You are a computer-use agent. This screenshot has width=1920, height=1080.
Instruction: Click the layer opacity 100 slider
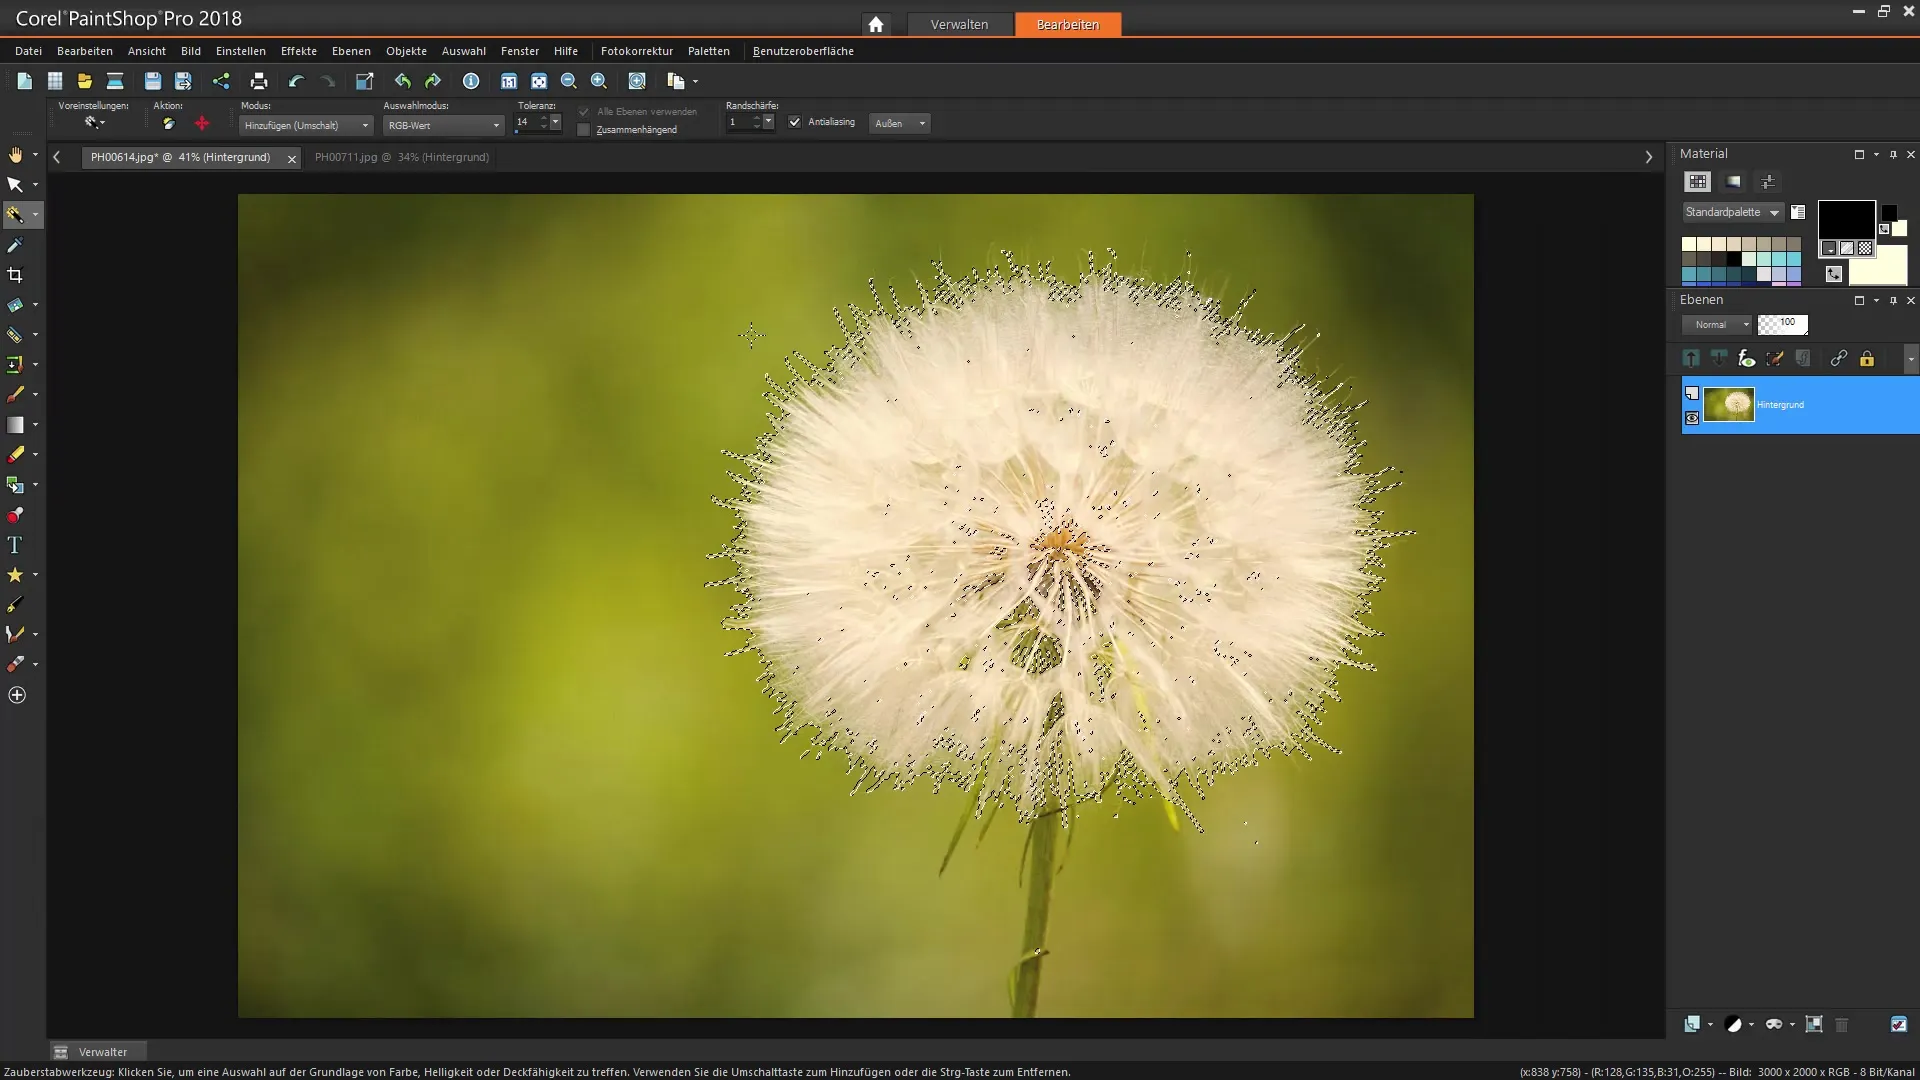click(x=1783, y=325)
